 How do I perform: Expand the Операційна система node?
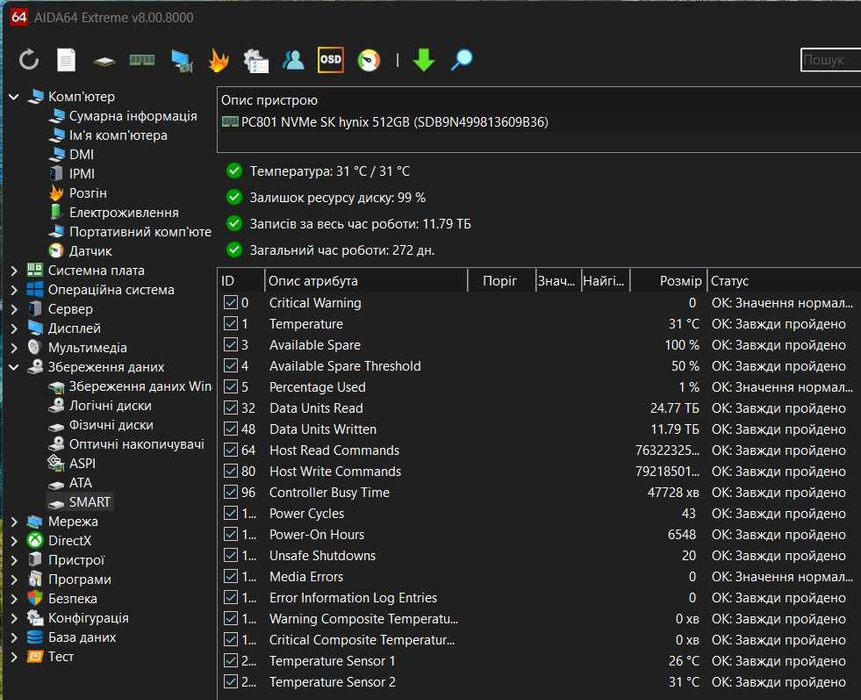[14, 290]
